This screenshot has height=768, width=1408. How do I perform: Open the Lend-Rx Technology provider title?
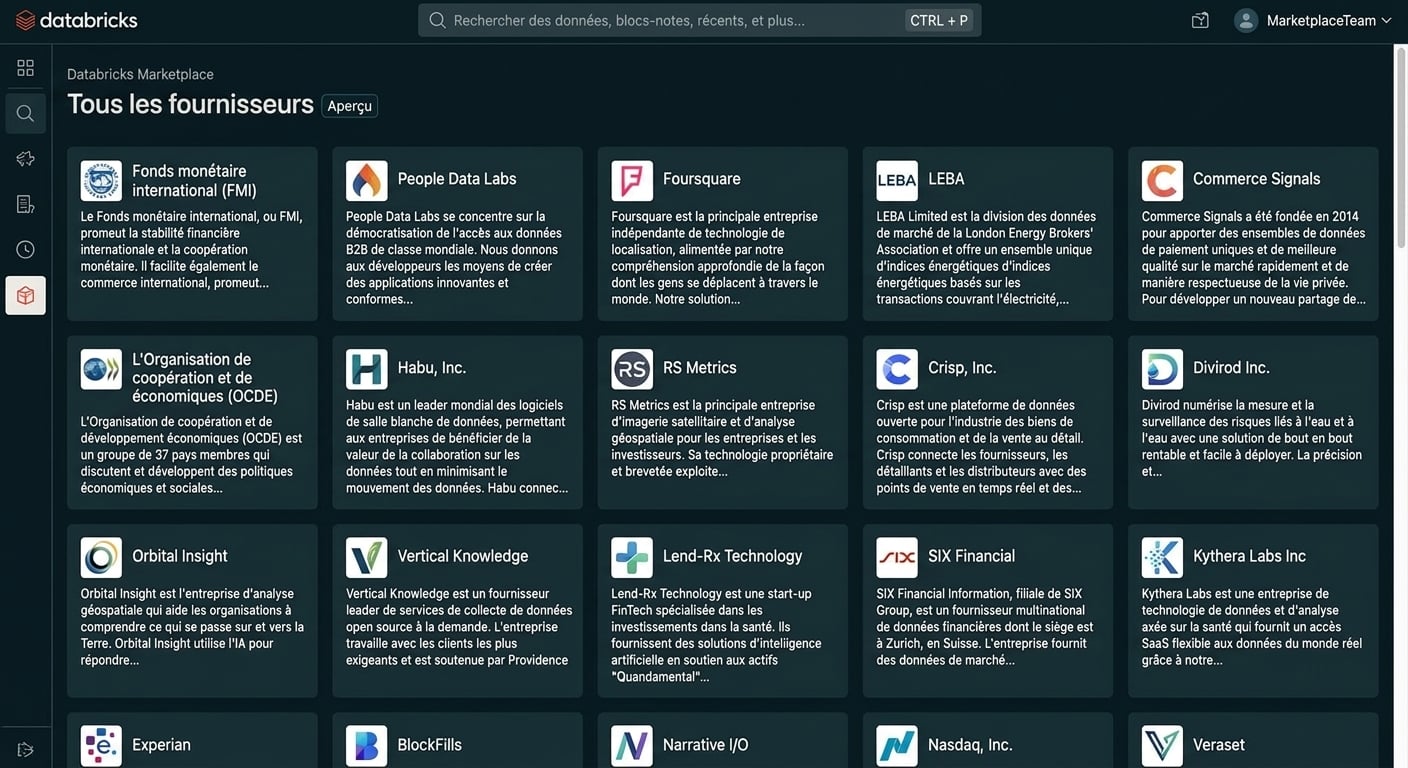733,556
